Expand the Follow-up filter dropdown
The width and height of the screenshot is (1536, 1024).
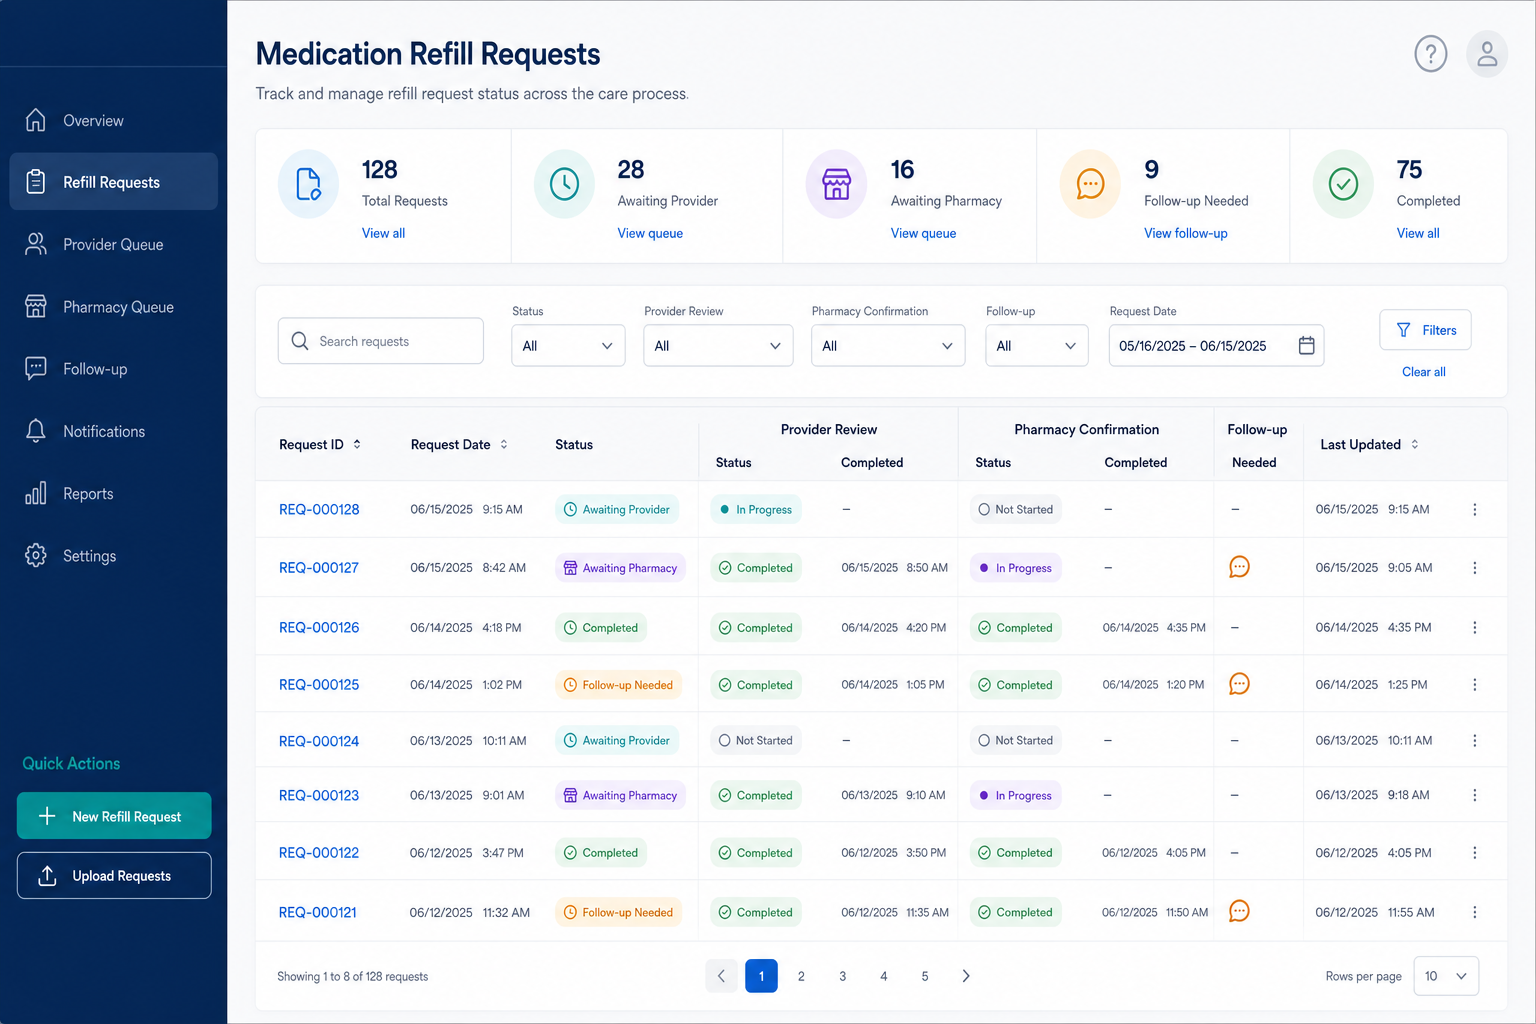pos(1036,346)
